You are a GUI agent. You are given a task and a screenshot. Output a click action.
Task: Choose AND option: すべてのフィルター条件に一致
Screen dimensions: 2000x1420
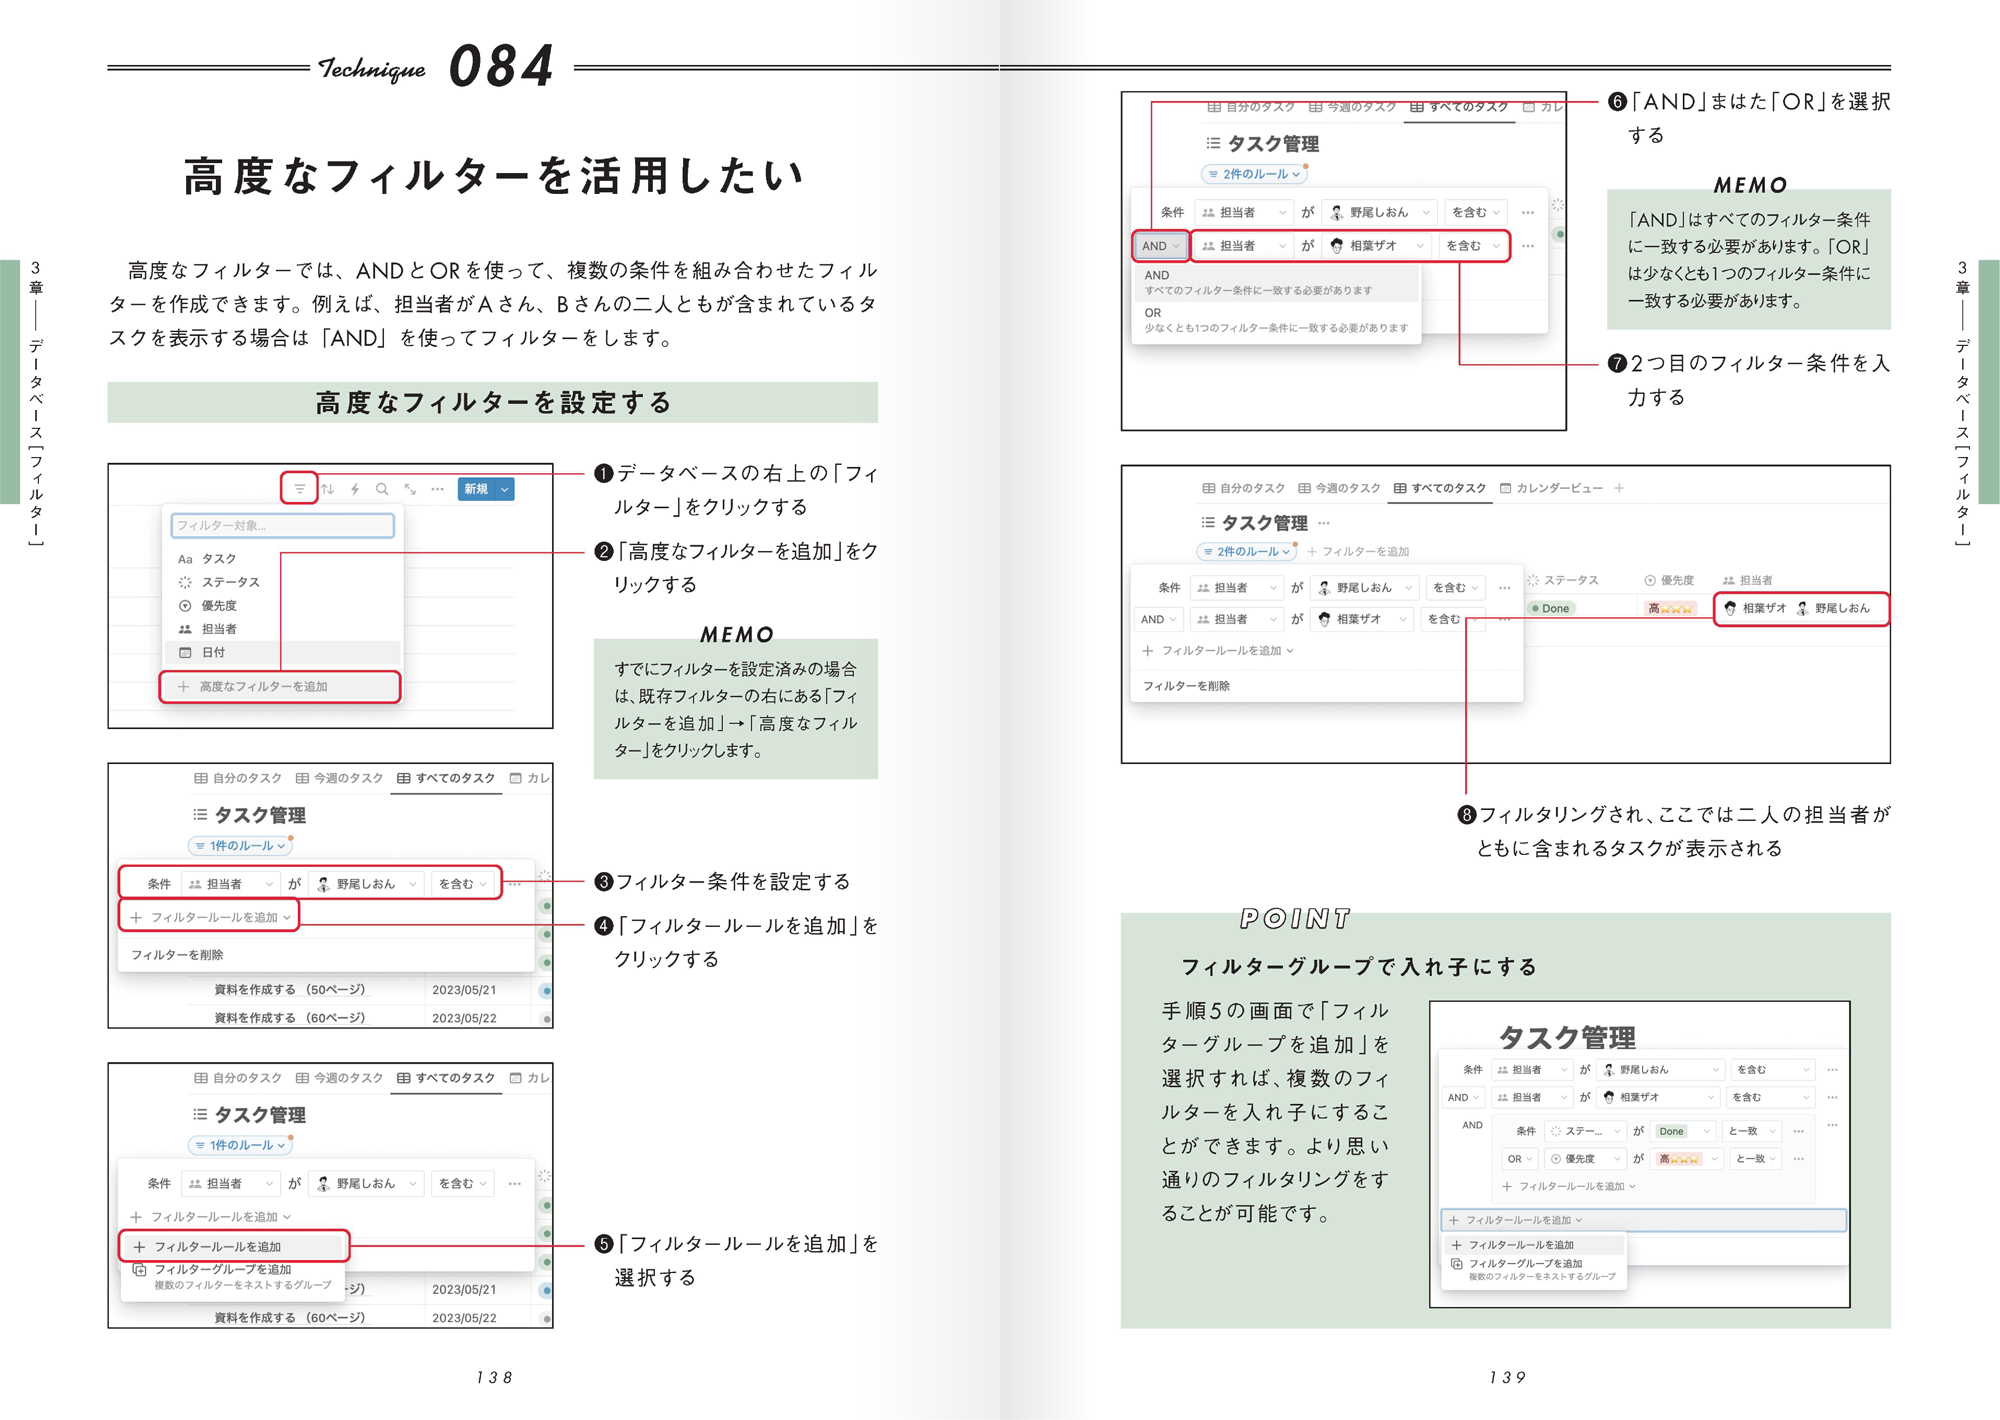tap(1276, 282)
